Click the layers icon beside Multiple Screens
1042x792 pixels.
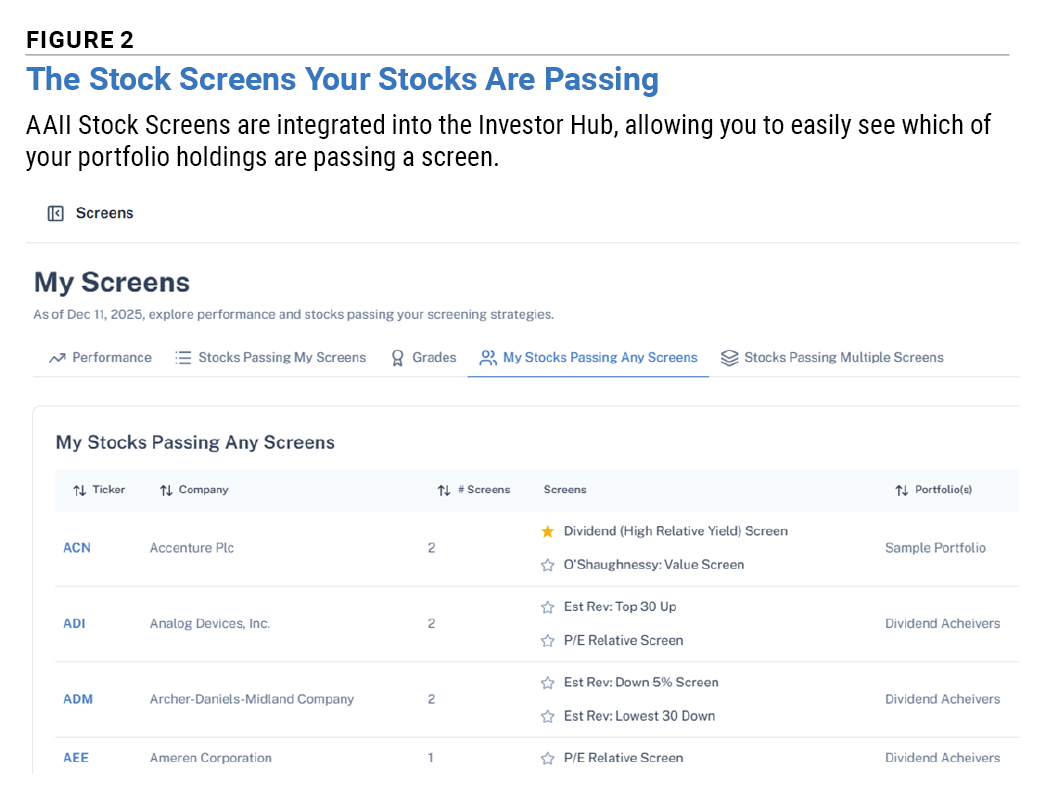tap(730, 358)
